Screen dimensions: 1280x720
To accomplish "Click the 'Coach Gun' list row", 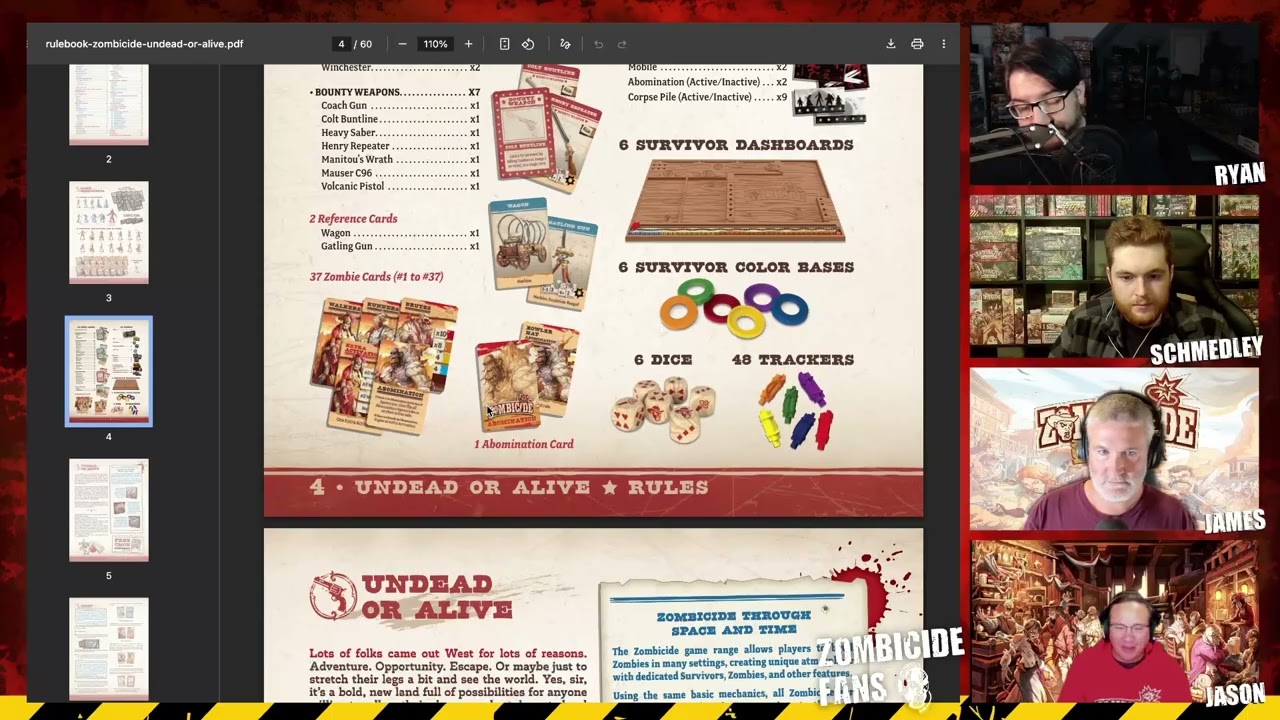I will (400, 106).
